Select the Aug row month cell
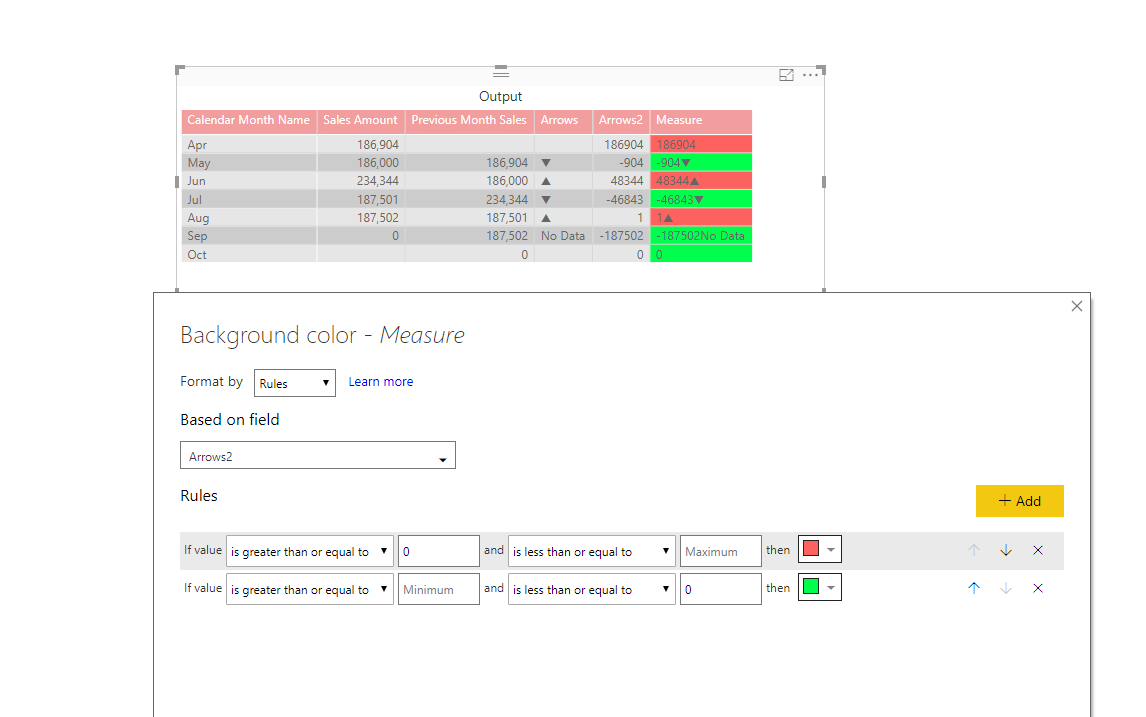The height and width of the screenshot is (717, 1146). tap(248, 218)
